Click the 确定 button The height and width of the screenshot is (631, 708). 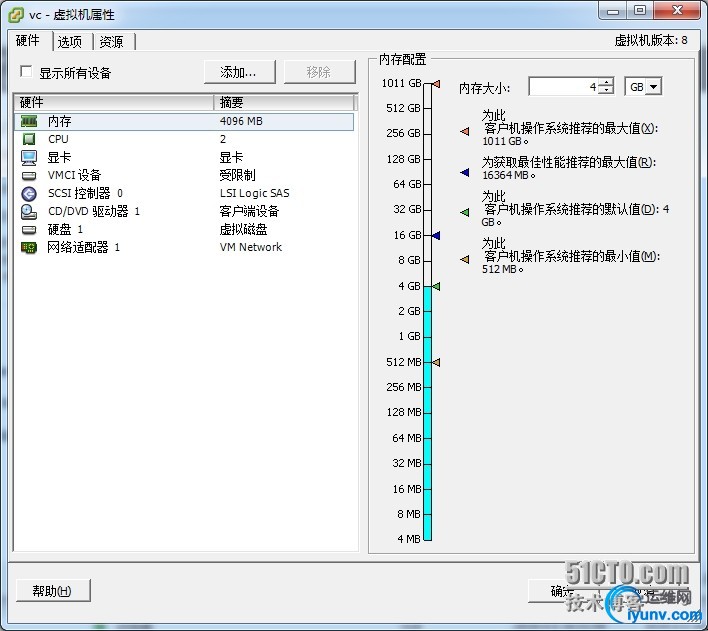click(x=562, y=591)
